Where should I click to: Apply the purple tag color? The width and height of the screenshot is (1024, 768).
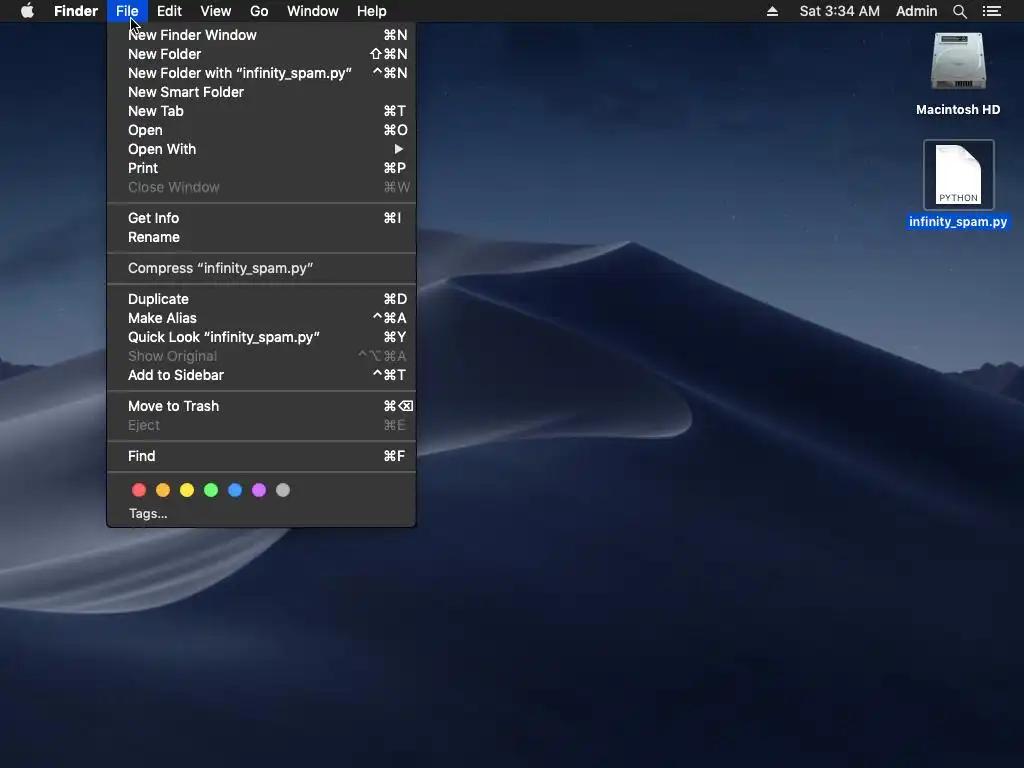point(259,490)
